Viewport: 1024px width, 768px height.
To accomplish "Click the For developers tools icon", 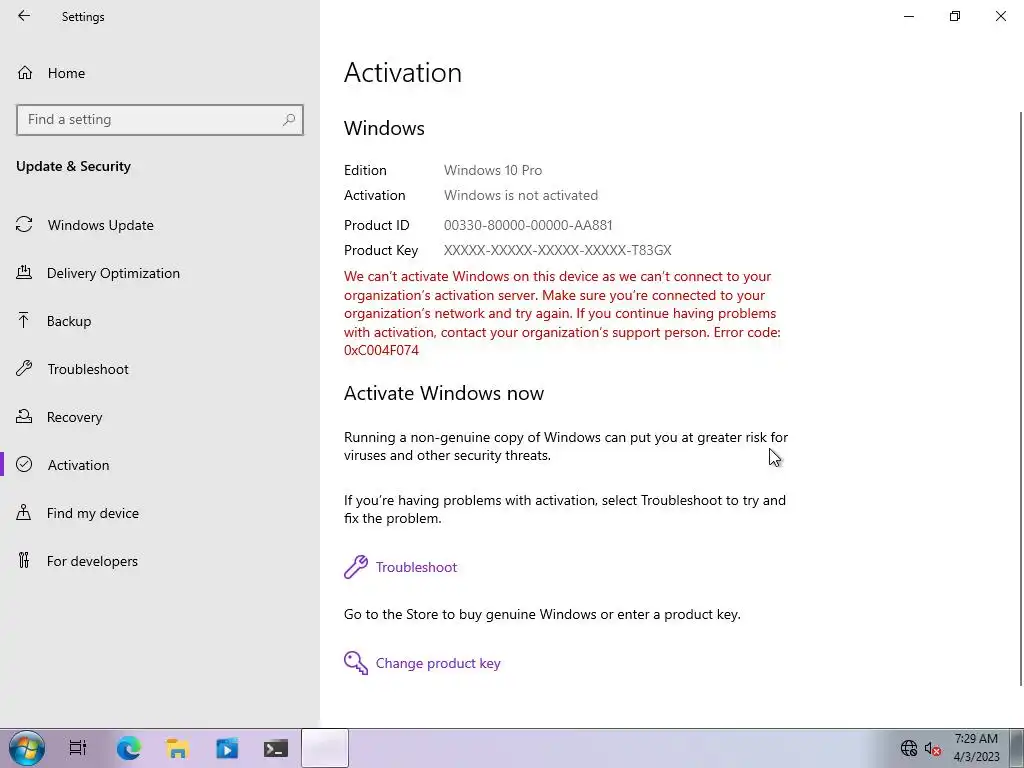I will [x=24, y=560].
